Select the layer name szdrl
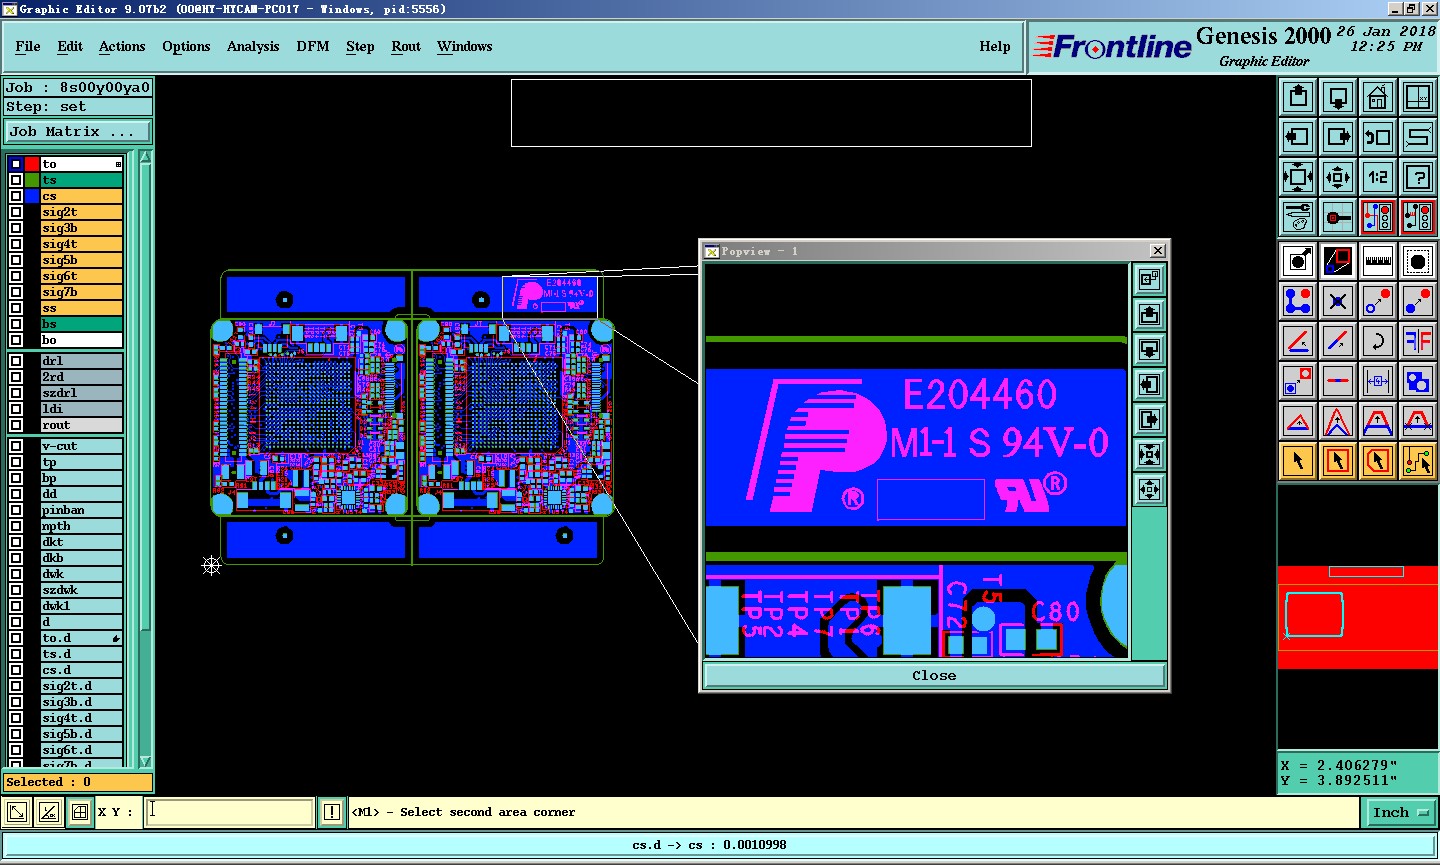Viewport: 1440px width, 865px height. click(81, 393)
